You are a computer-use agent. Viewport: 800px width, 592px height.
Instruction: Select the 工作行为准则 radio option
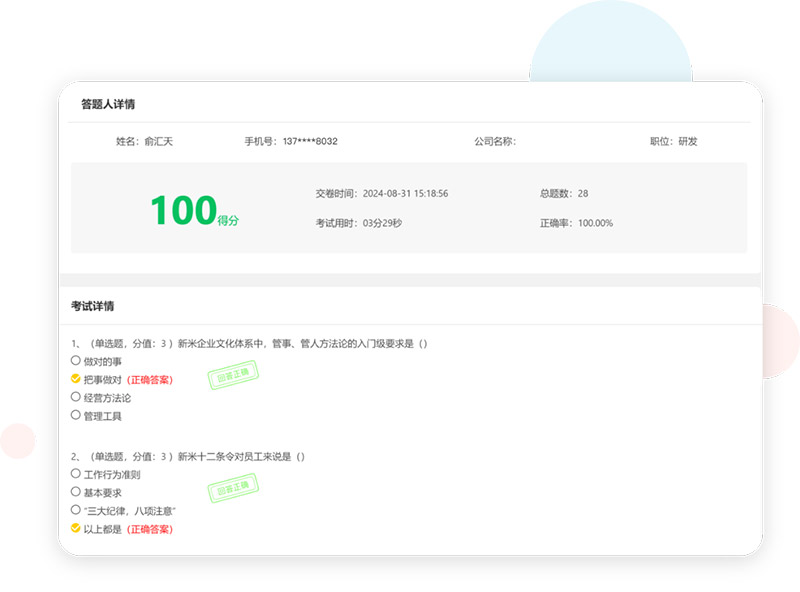[76, 474]
